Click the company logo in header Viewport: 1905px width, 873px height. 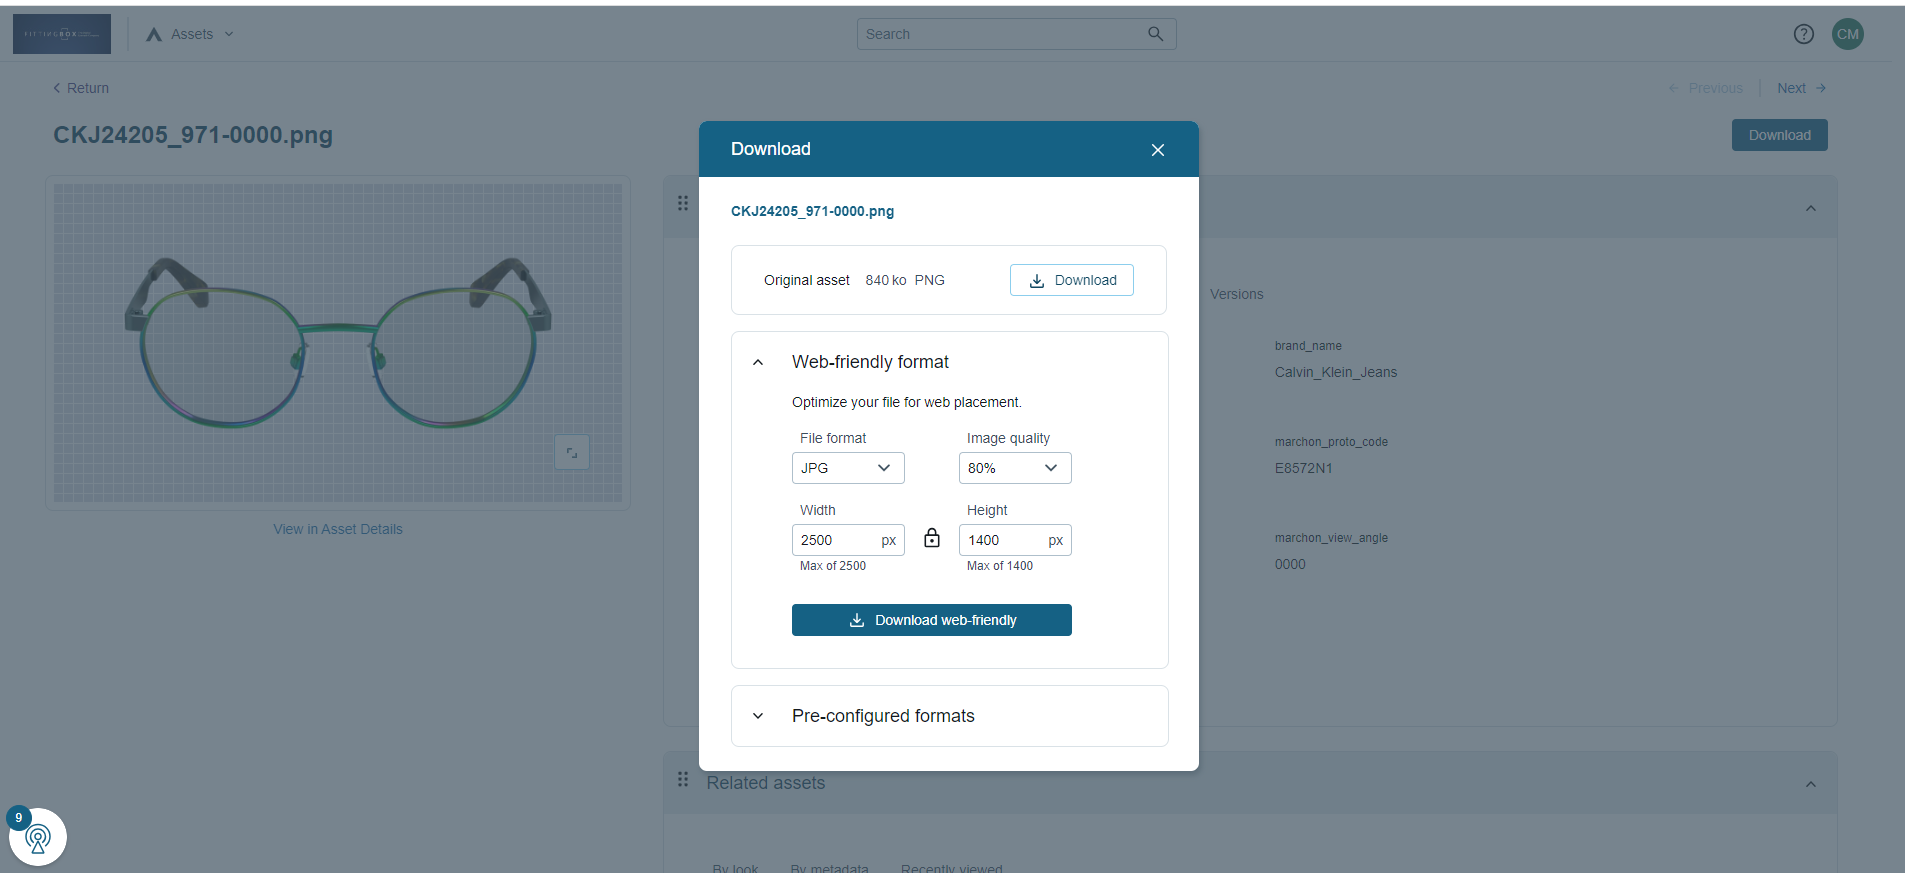click(x=62, y=34)
